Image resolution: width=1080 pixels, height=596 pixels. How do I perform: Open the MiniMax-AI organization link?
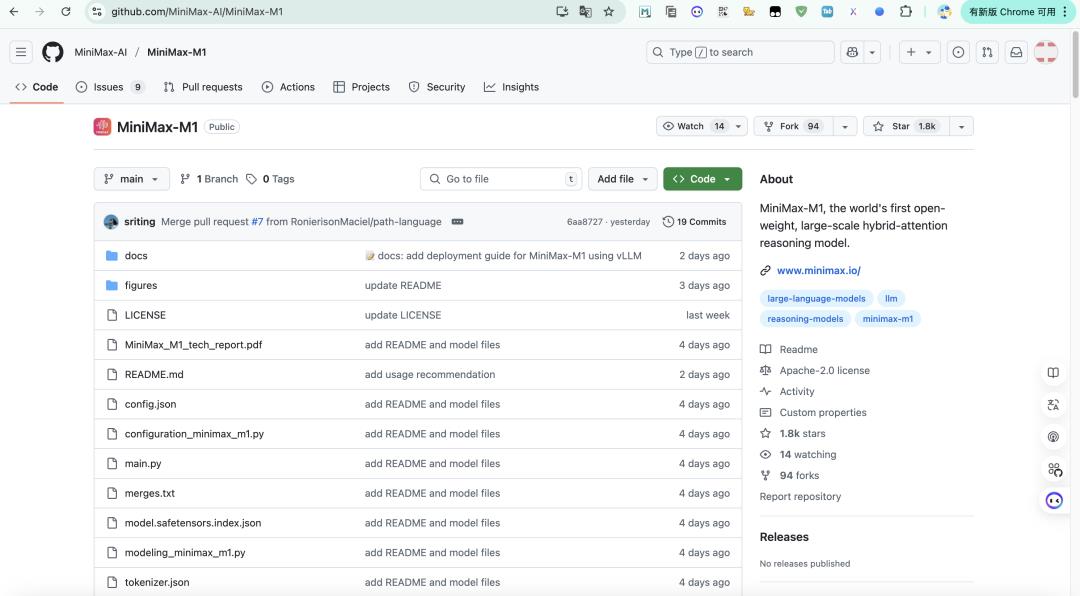click(x=101, y=52)
